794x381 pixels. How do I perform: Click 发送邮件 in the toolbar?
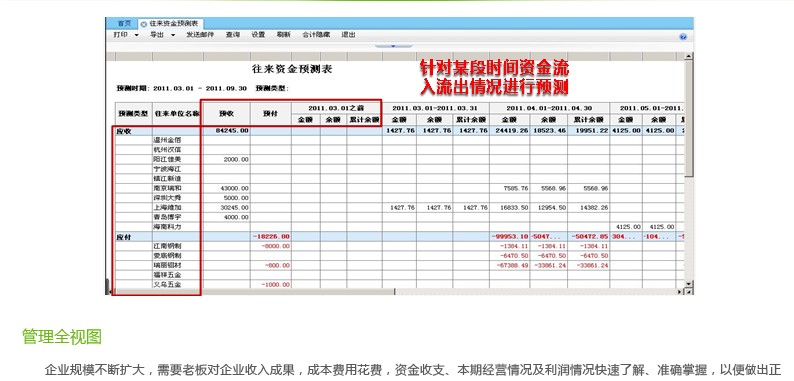tap(200, 35)
